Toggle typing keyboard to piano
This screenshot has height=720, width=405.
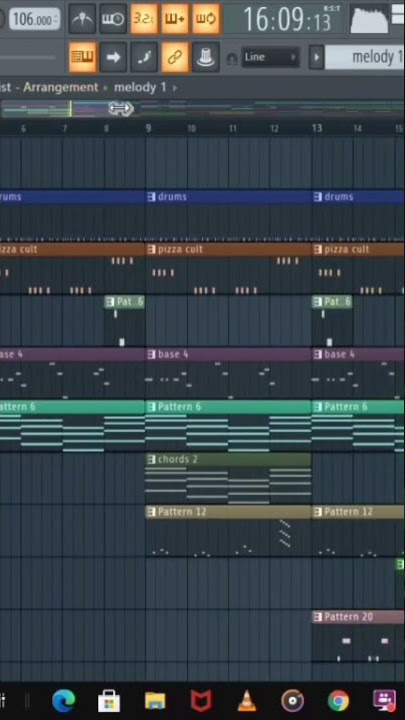pyautogui.click(x=82, y=57)
